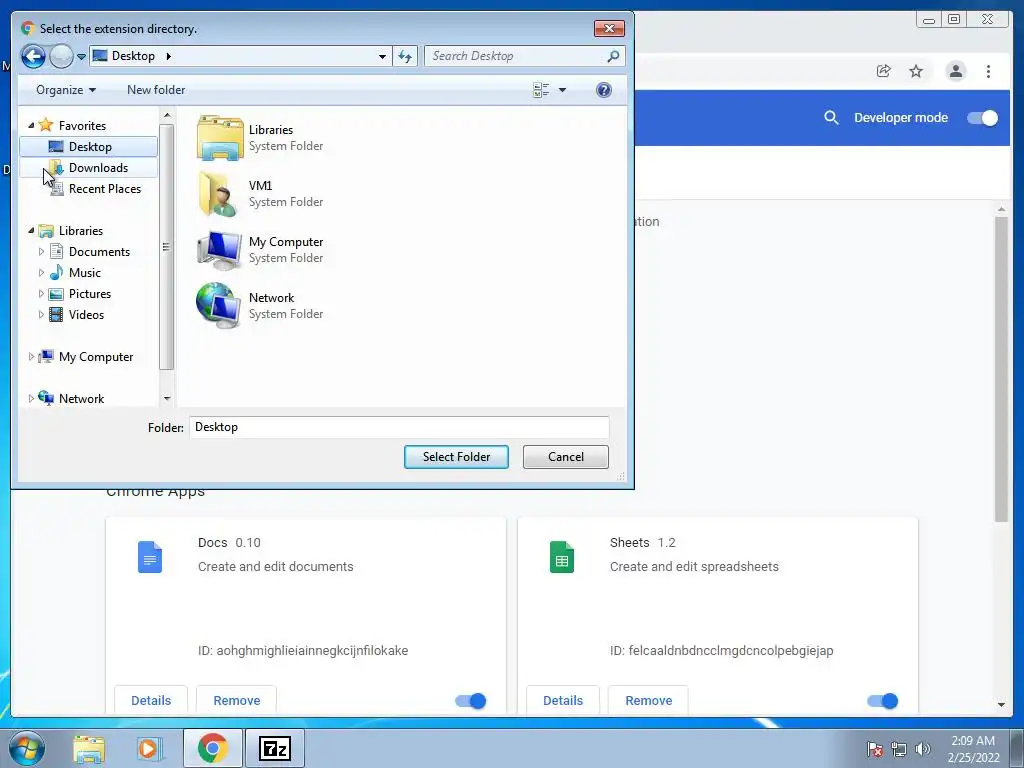Click the network tray icon
Image resolution: width=1024 pixels, height=768 pixels.
point(899,749)
